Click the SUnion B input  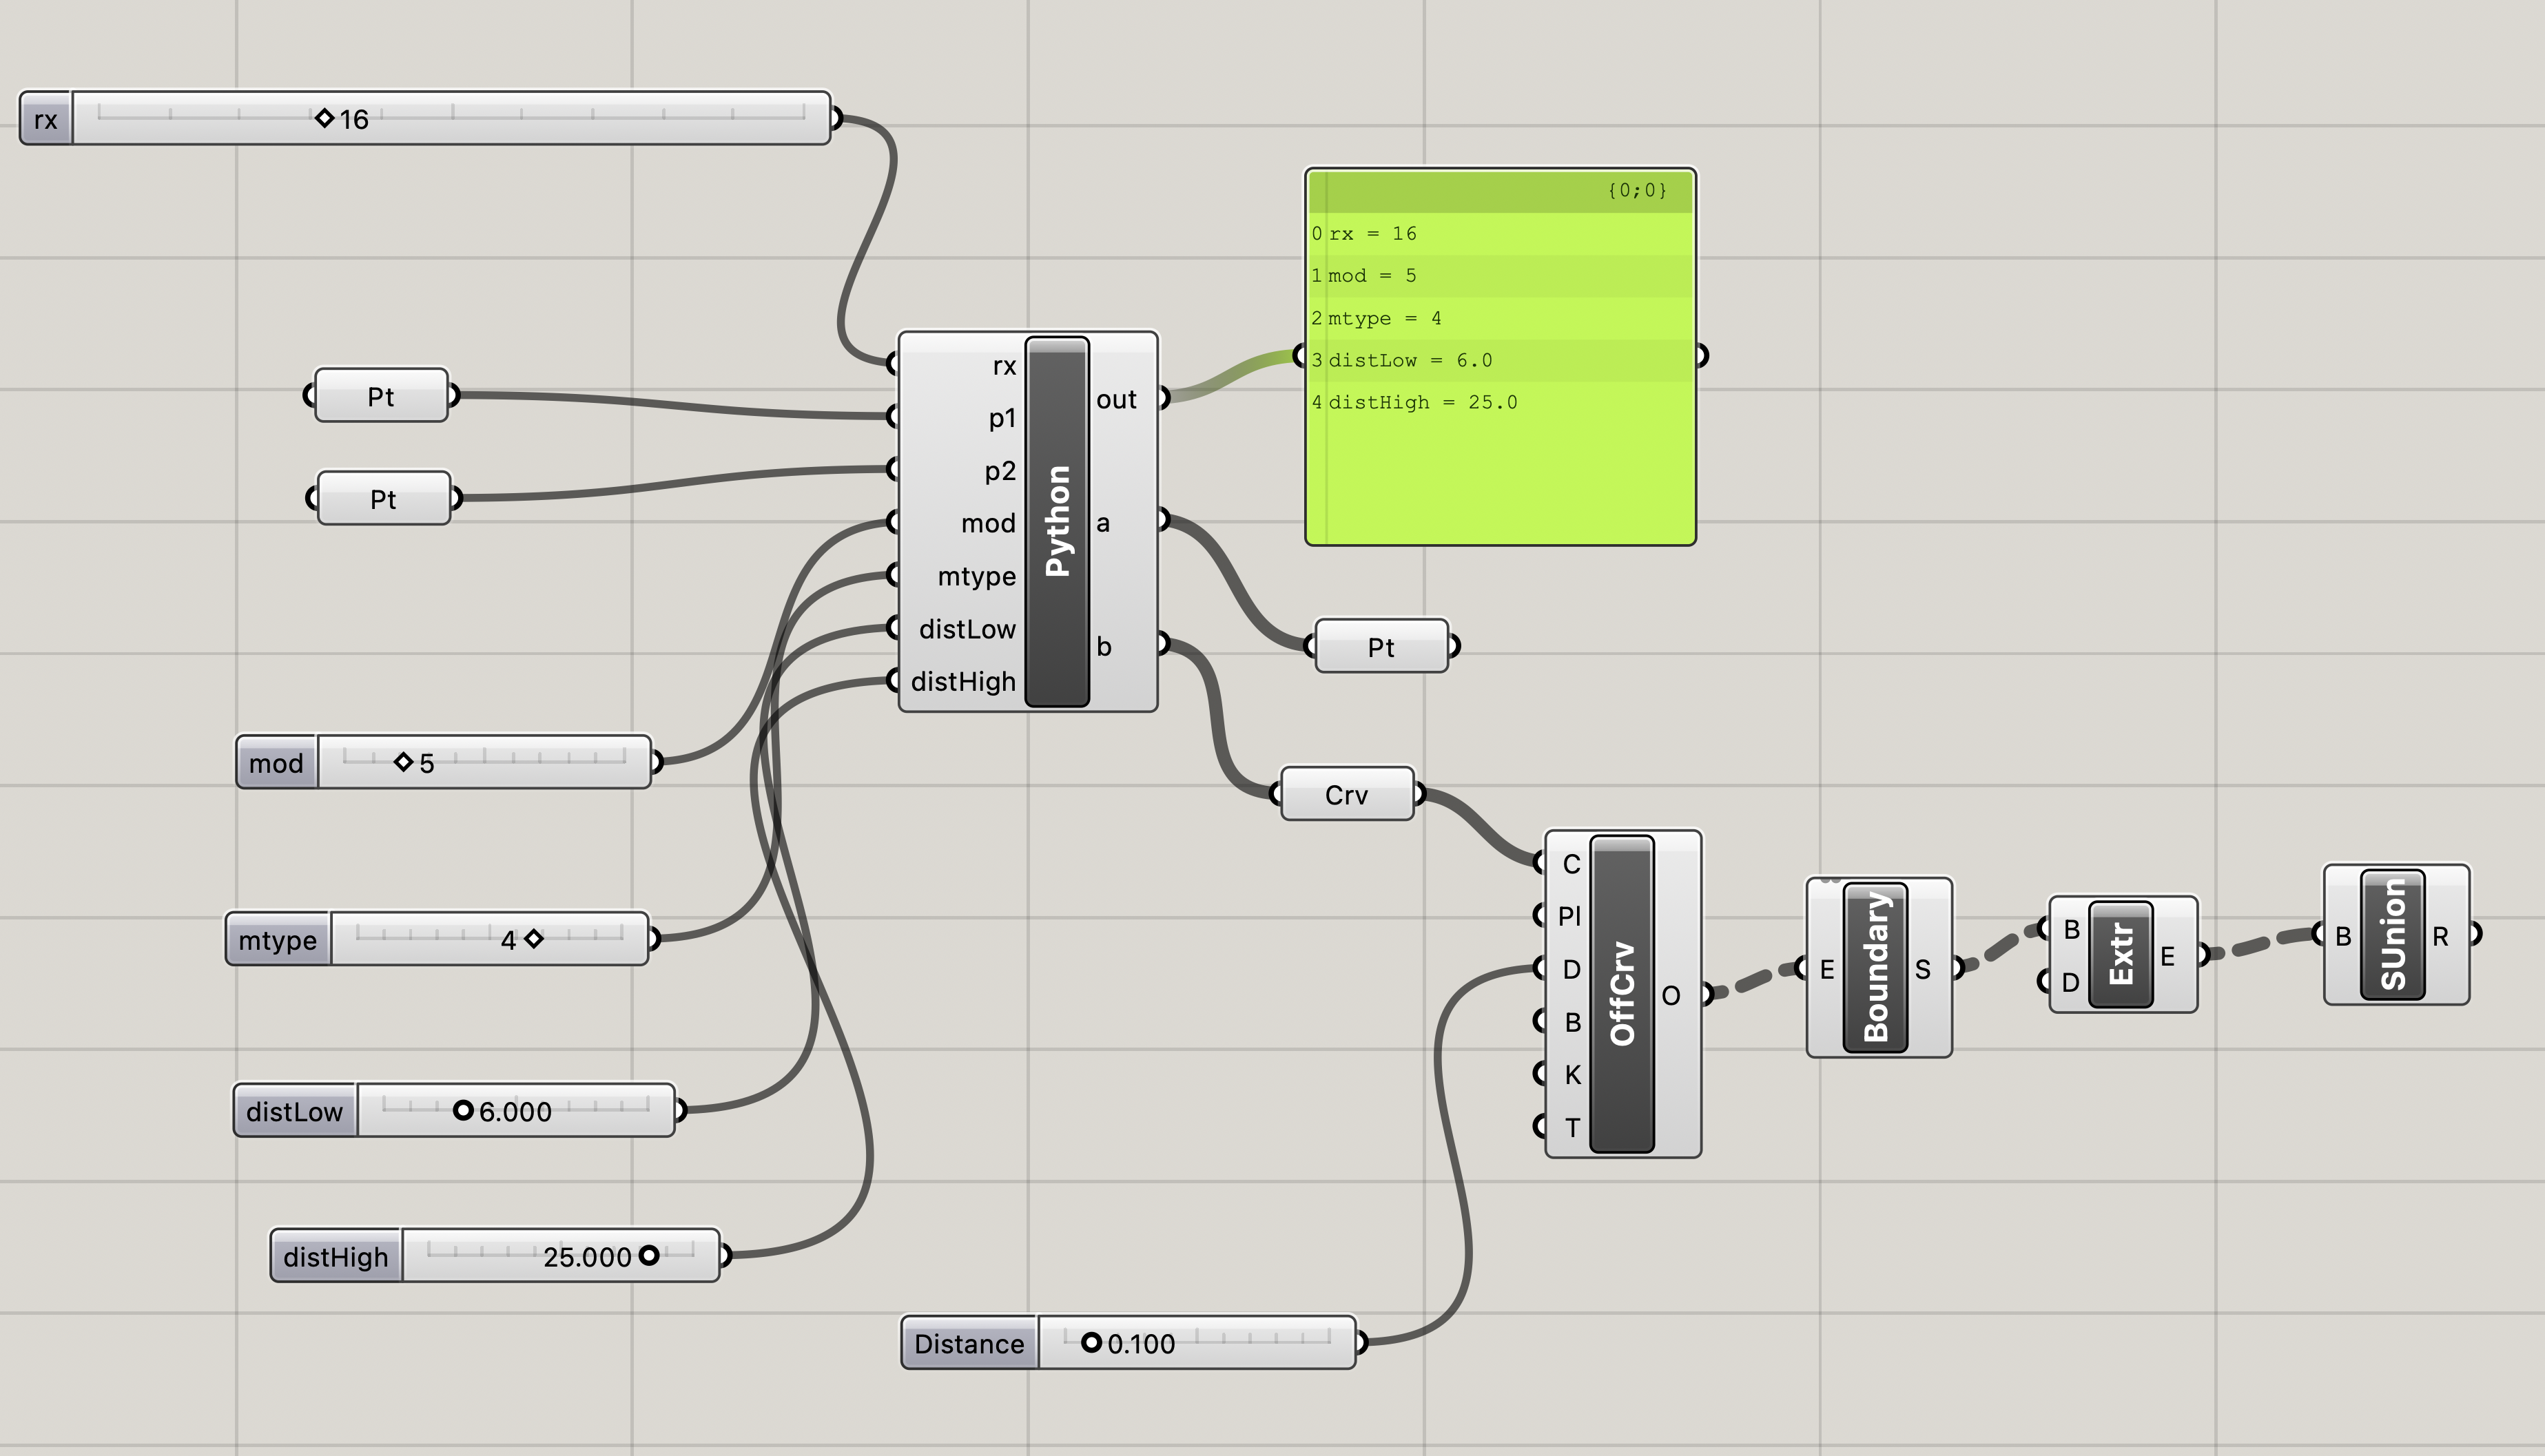[x=2342, y=936]
